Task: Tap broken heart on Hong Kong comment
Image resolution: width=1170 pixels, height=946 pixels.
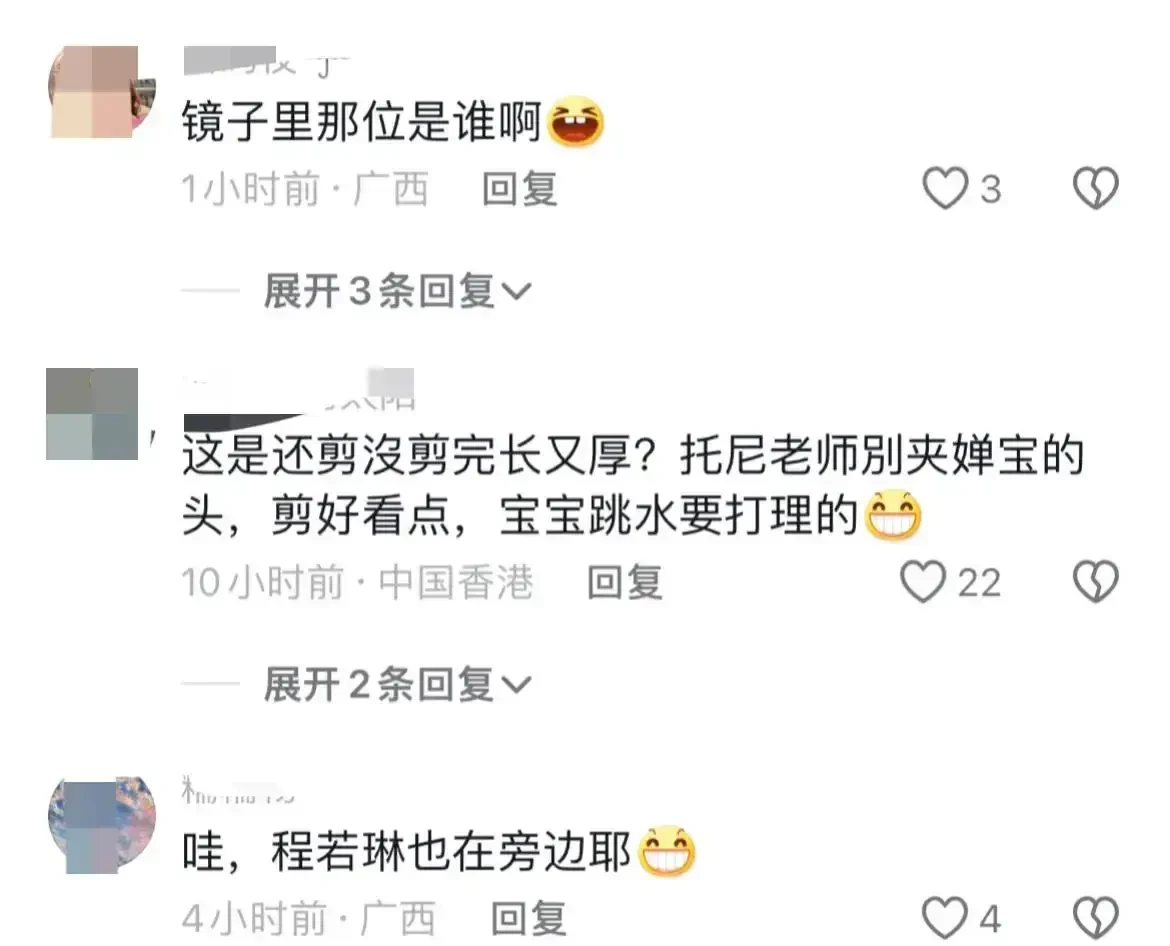Action: (x=1095, y=582)
